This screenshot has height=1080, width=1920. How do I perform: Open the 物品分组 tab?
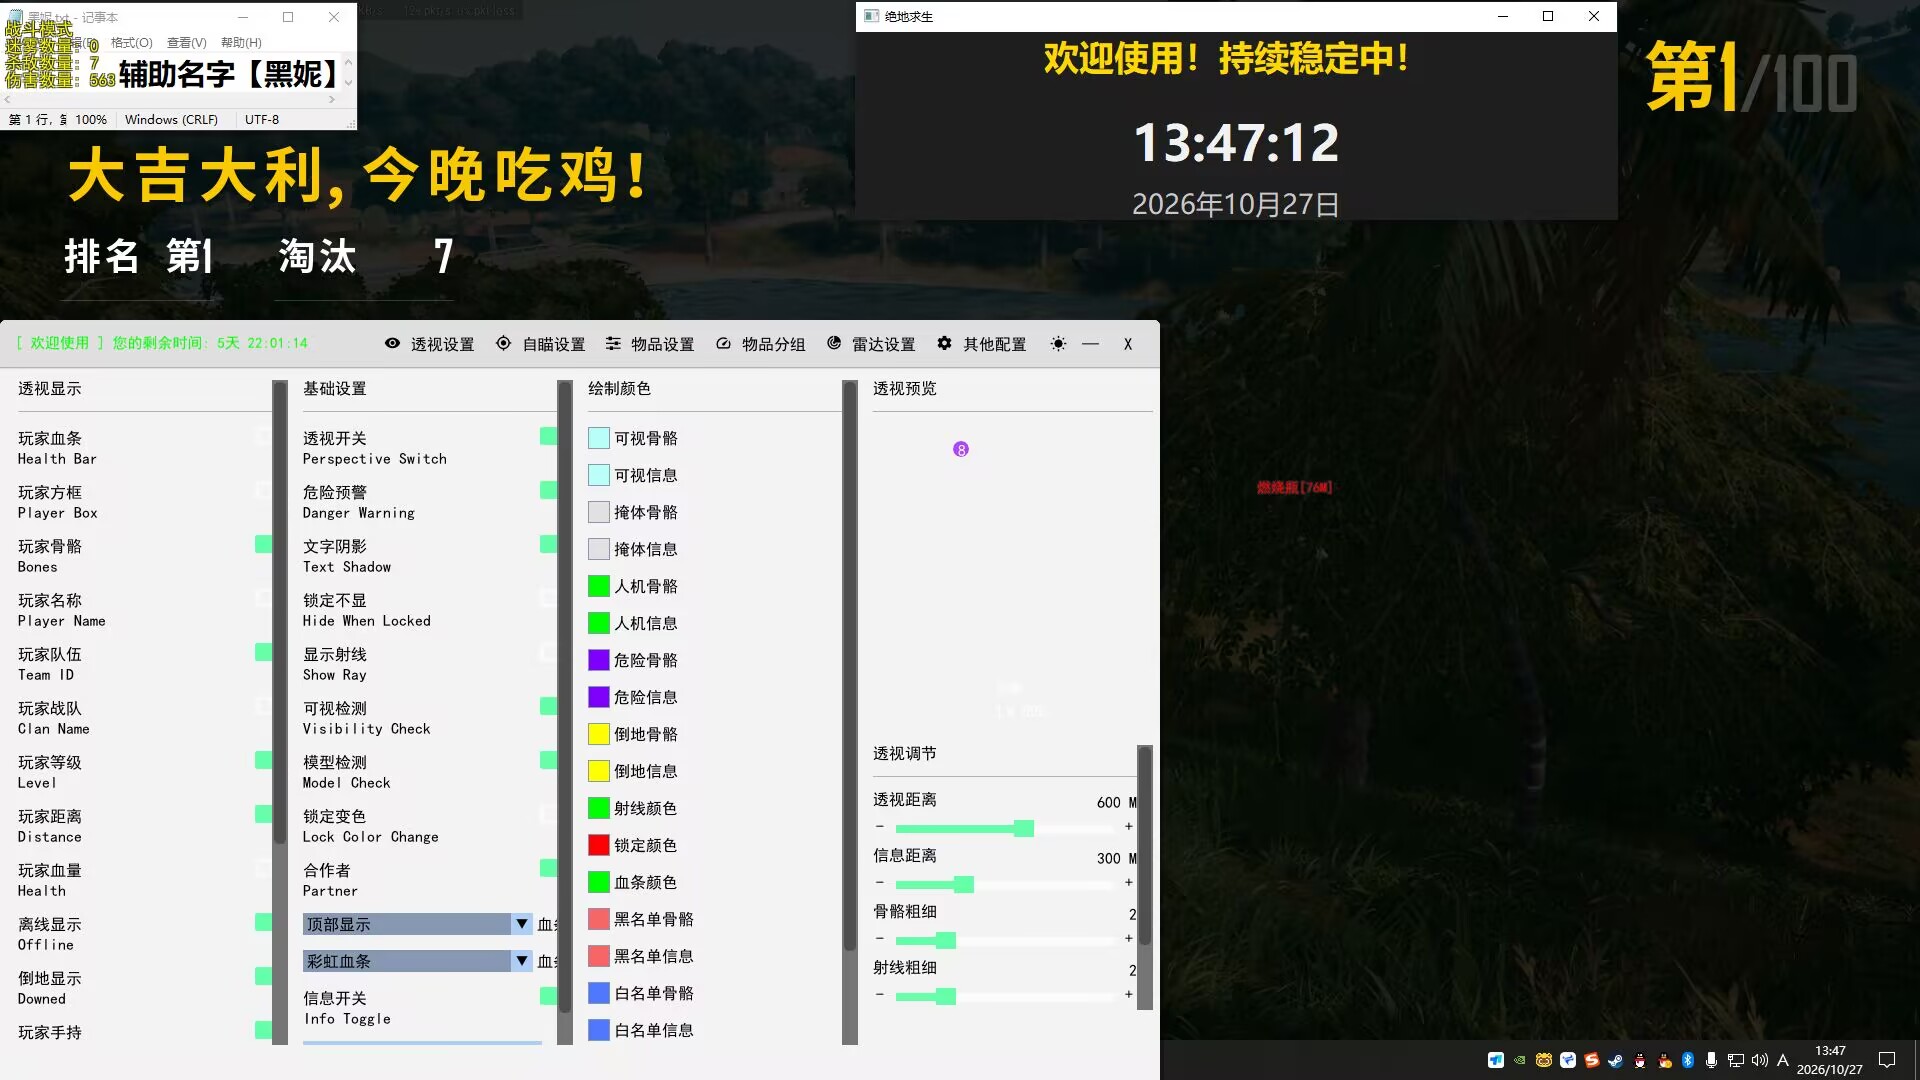coord(760,344)
